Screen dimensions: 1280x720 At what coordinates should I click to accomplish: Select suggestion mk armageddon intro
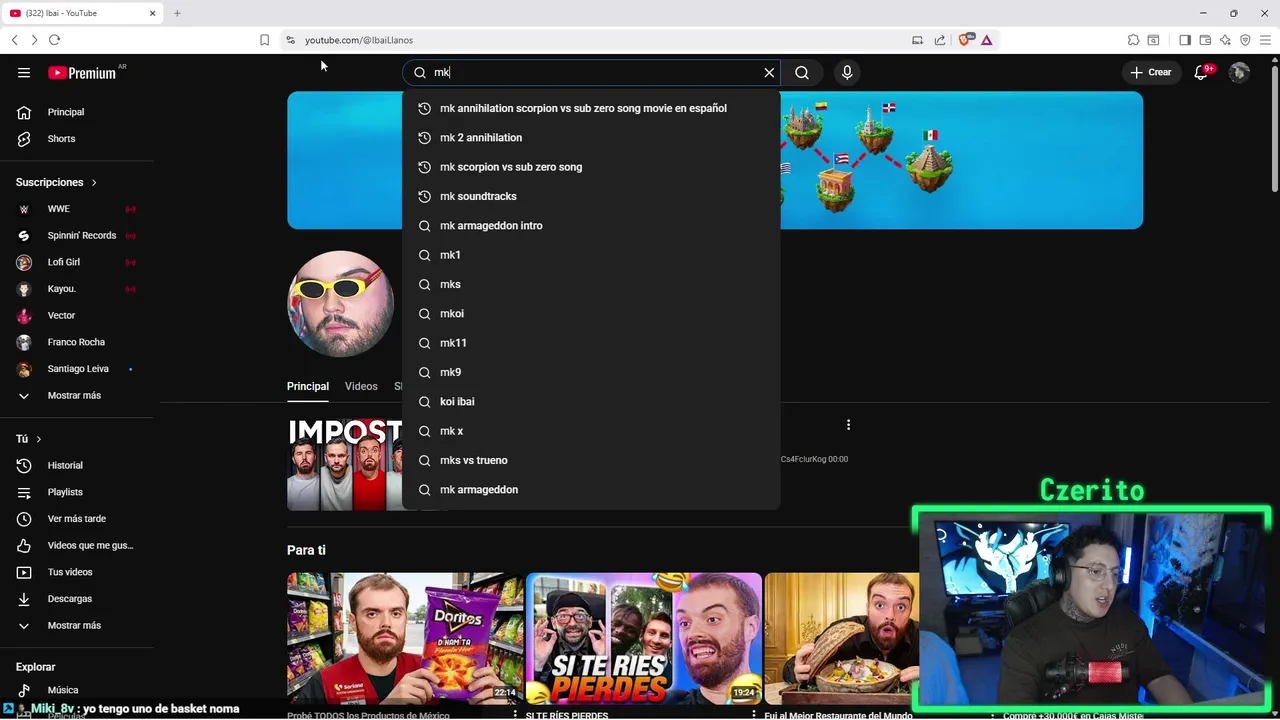(591, 225)
